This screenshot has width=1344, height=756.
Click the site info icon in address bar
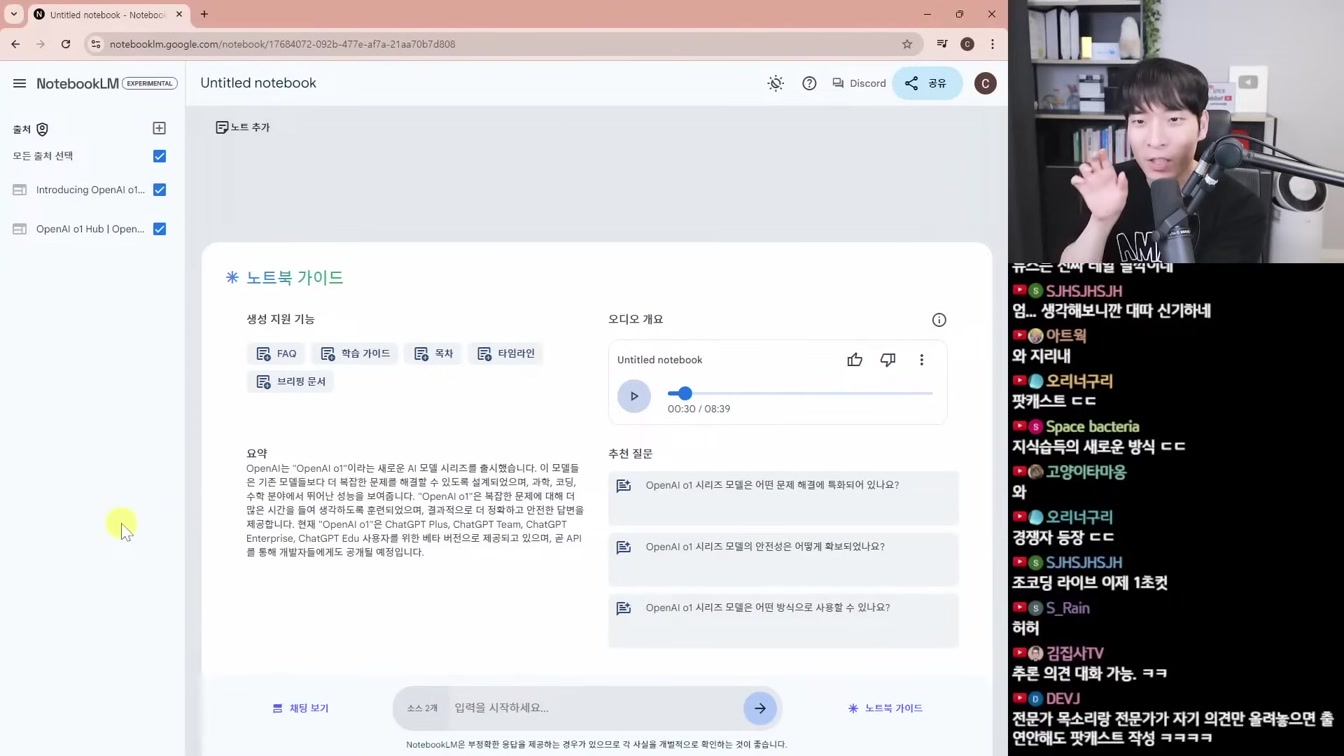pyautogui.click(x=96, y=44)
